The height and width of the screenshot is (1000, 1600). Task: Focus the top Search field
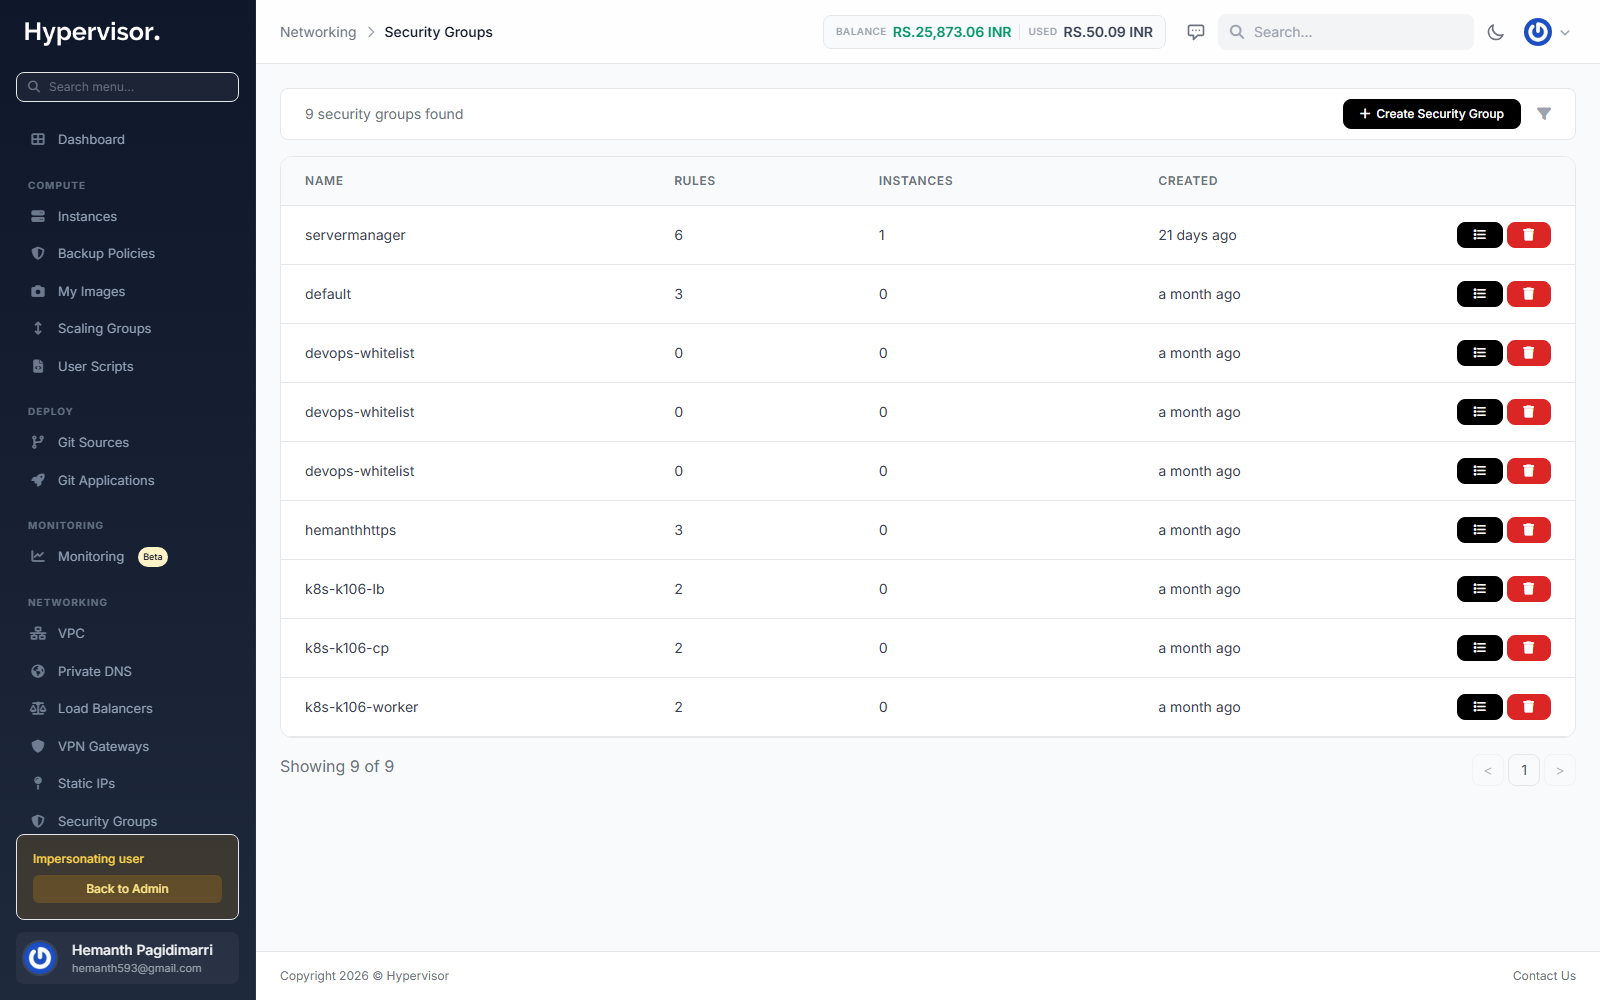1345,32
